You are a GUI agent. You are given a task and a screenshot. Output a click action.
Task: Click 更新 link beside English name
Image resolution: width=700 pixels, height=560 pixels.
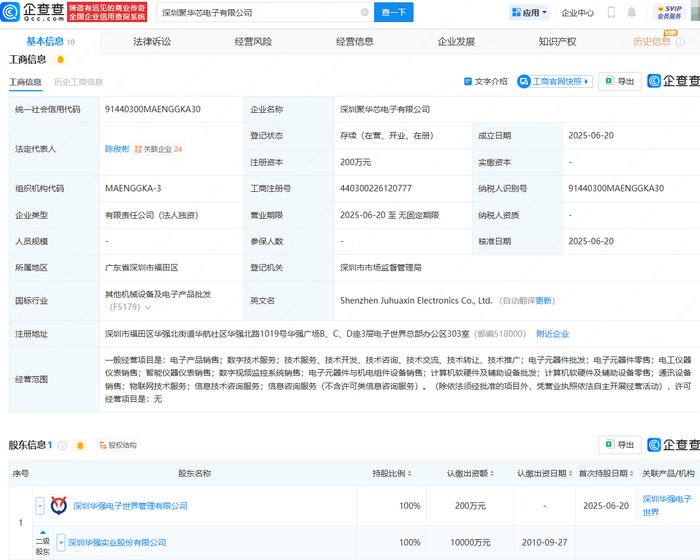click(x=544, y=301)
